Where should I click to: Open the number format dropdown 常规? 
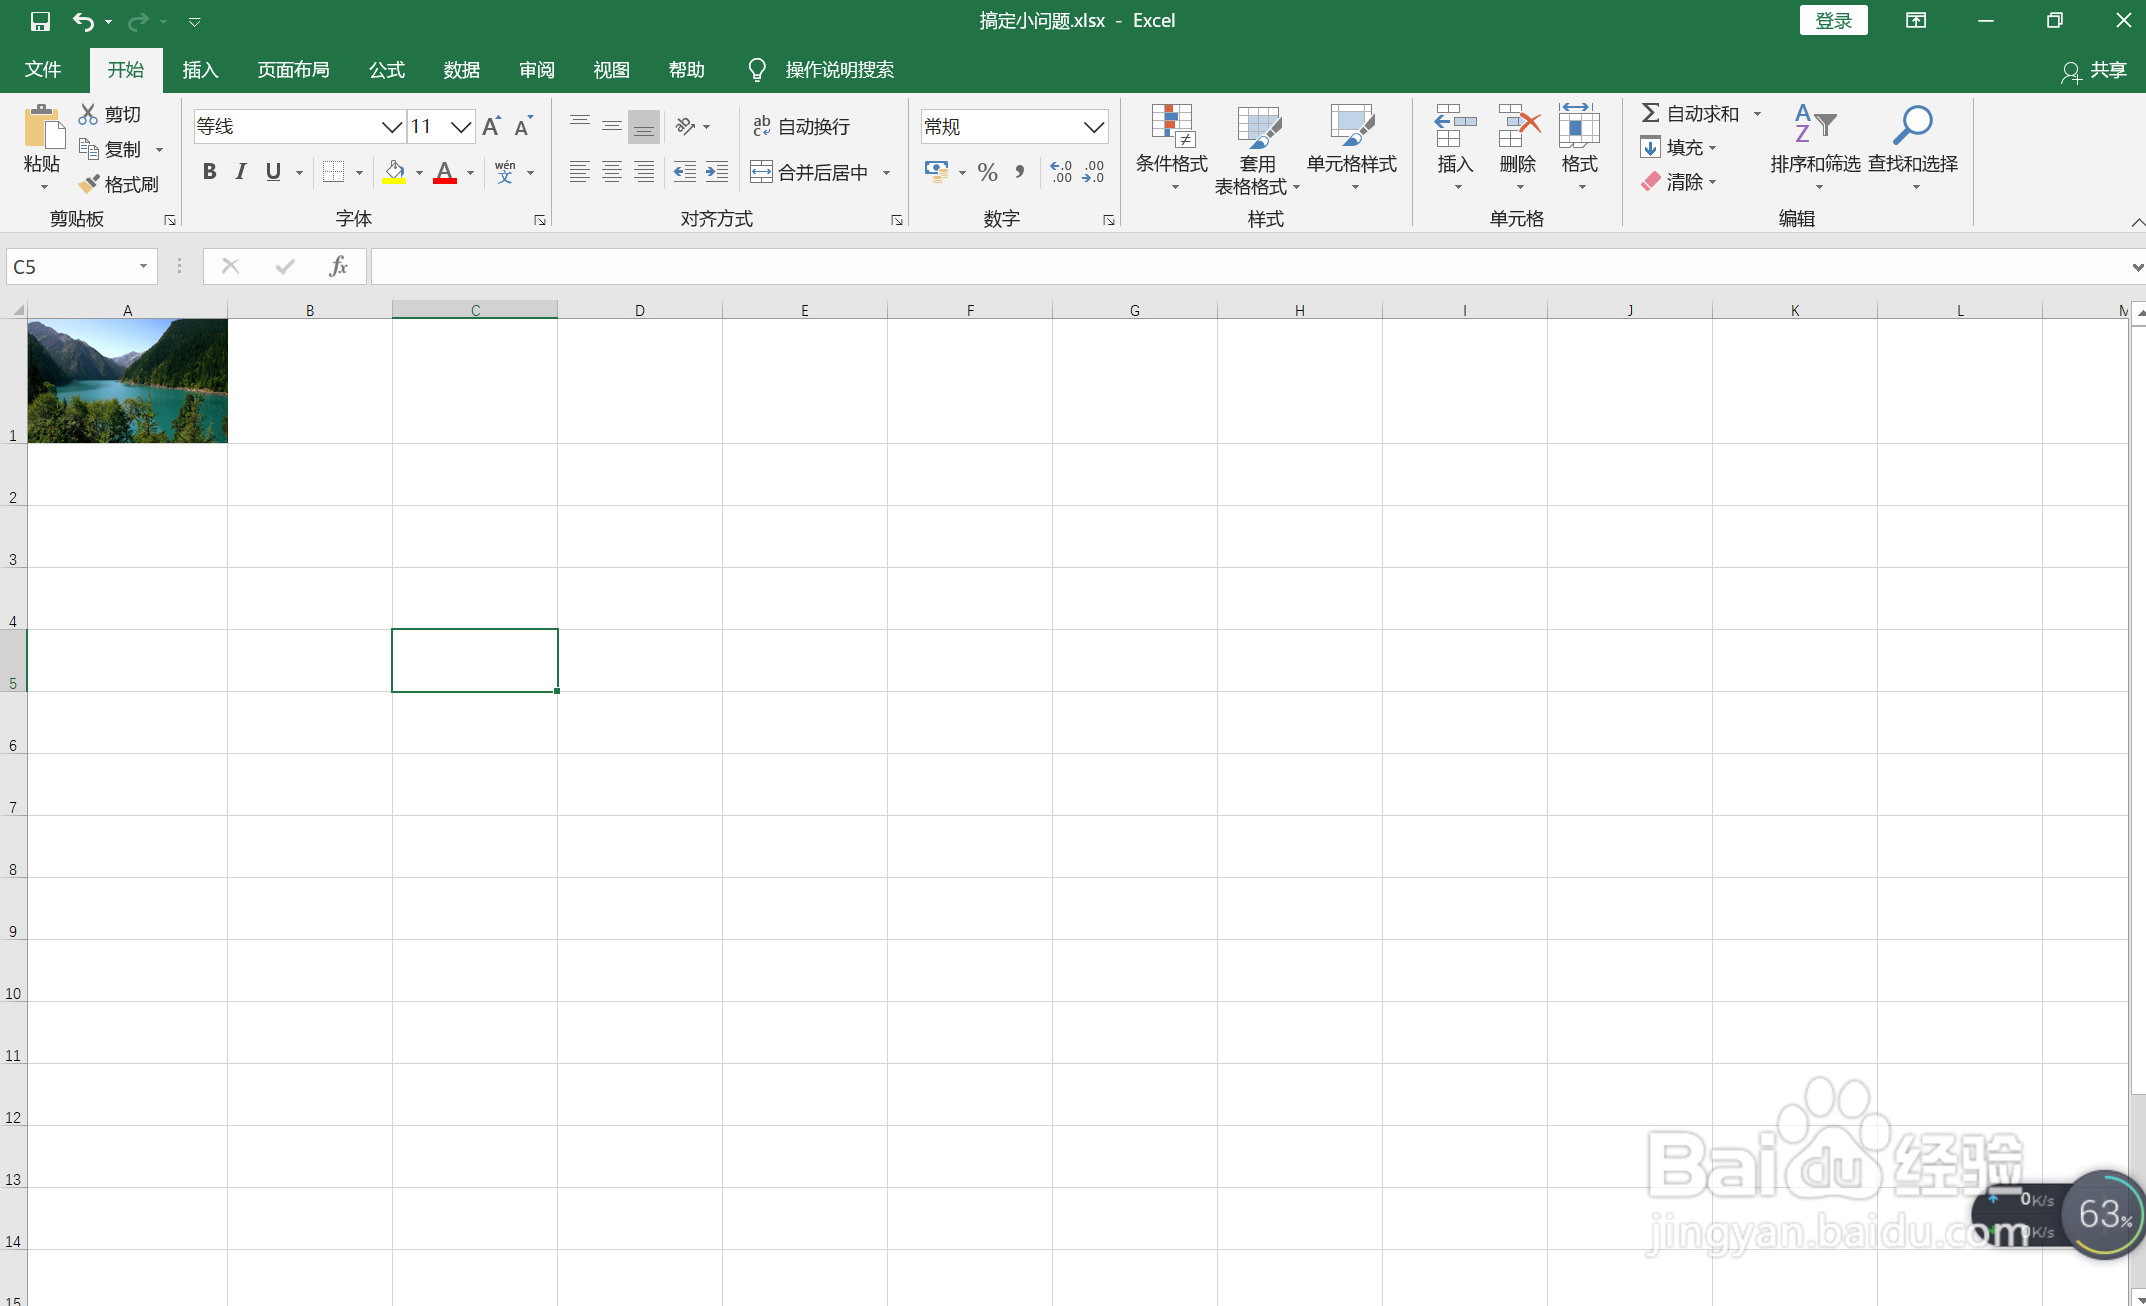click(1094, 127)
